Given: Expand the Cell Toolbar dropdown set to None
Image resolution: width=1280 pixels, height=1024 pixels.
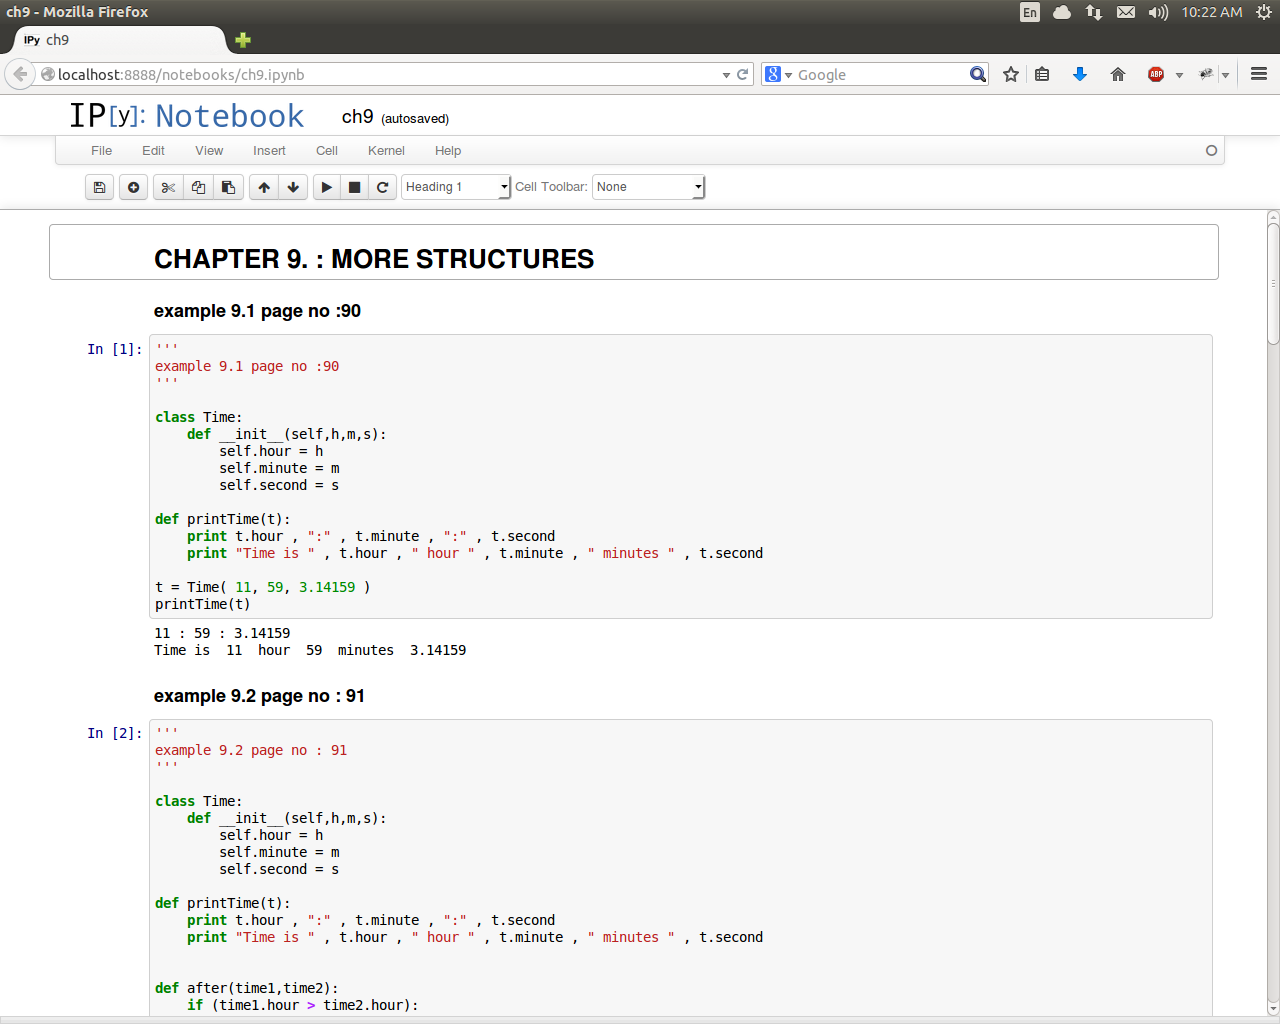Looking at the screenshot, I should 649,187.
